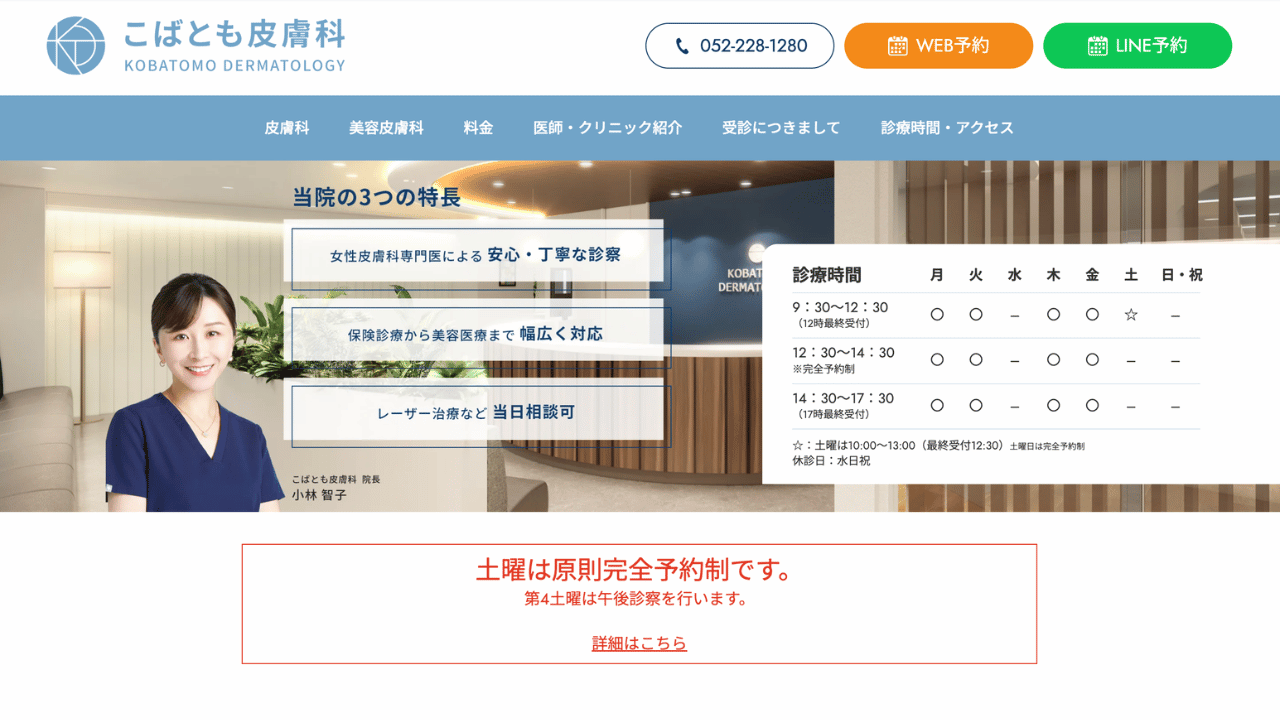The width and height of the screenshot is (1280, 720).
Task: Click the ※完全予約制 note text
Action: coord(822,369)
